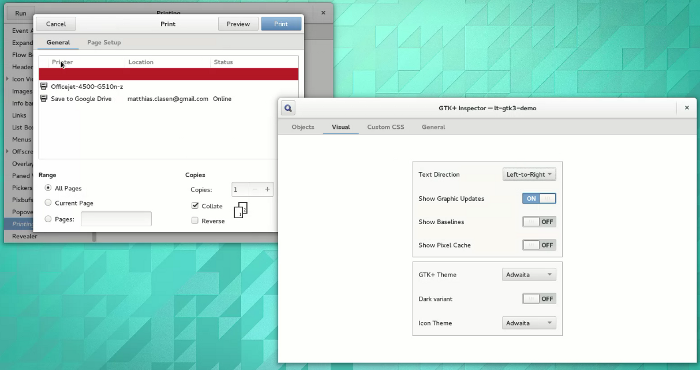Select the Printing demo list item
This screenshot has height=370, width=700.
[x=19, y=224]
